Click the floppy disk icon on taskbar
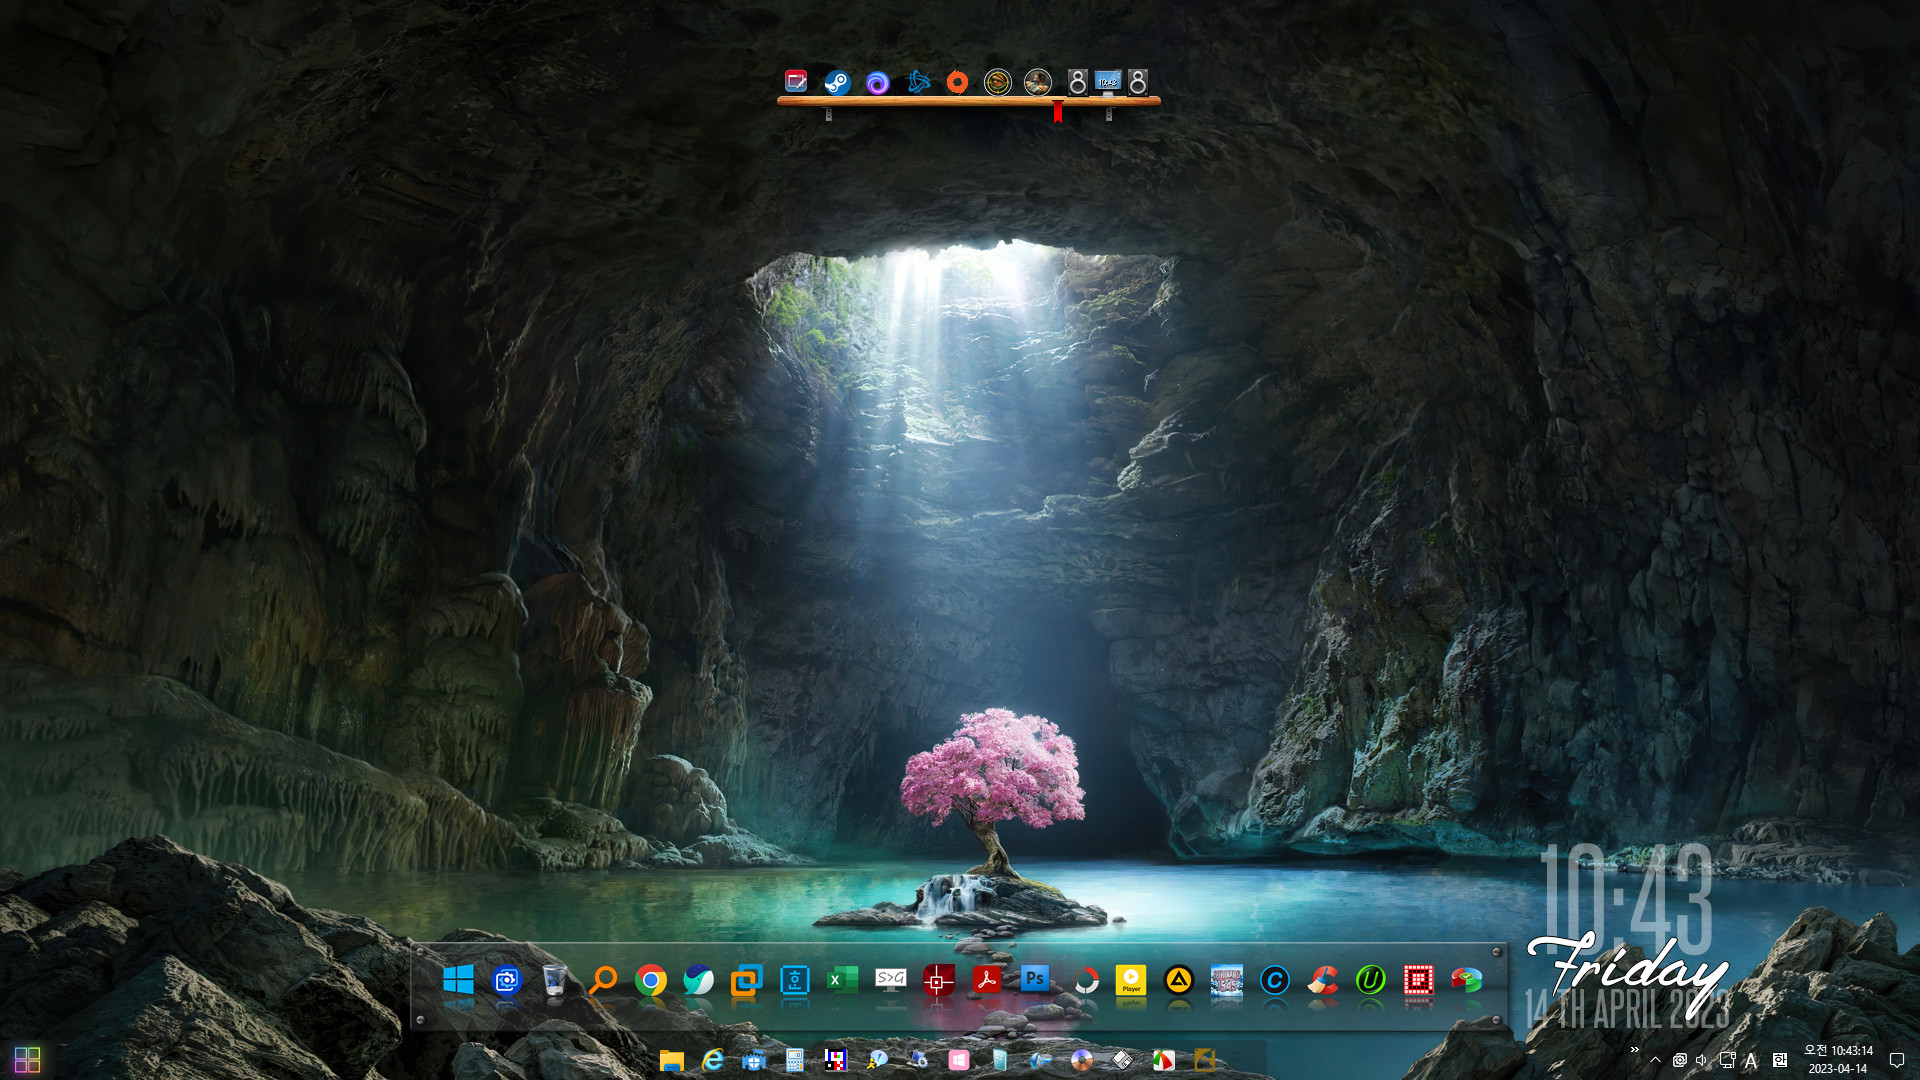 1123,1060
